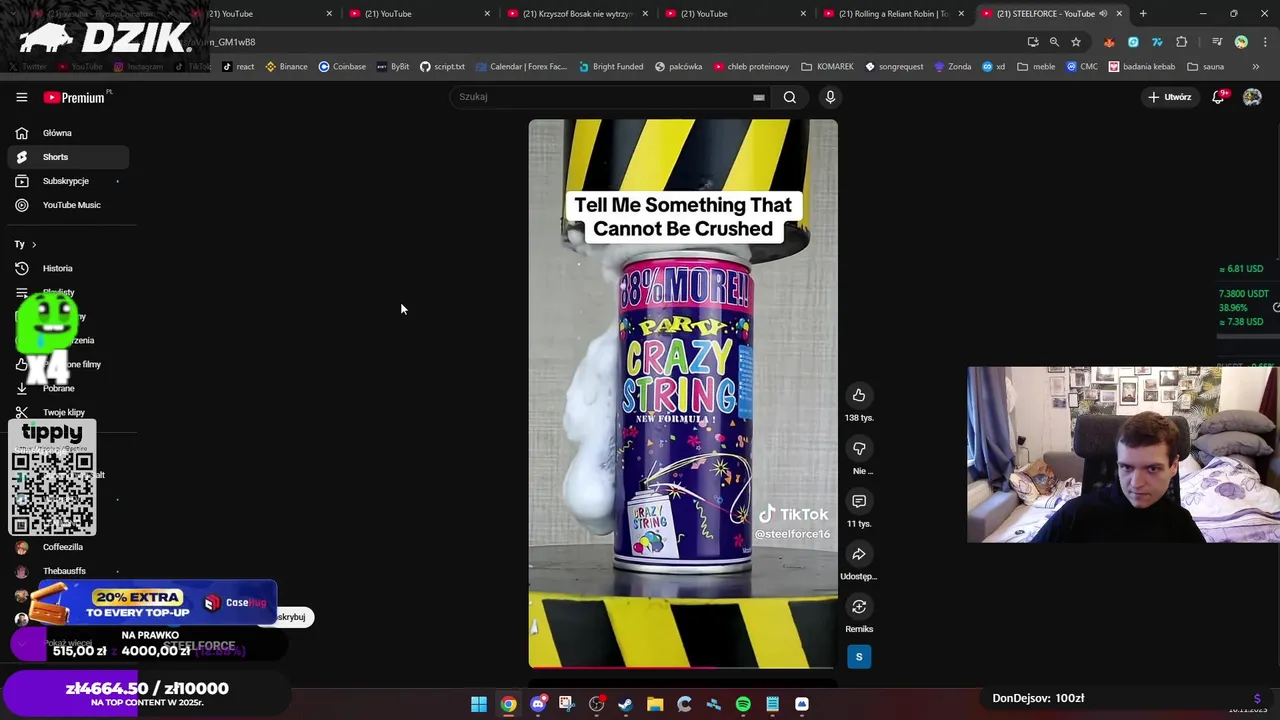Open a new browser tab
Viewport: 1280px width, 720px height.
pos(1143,14)
